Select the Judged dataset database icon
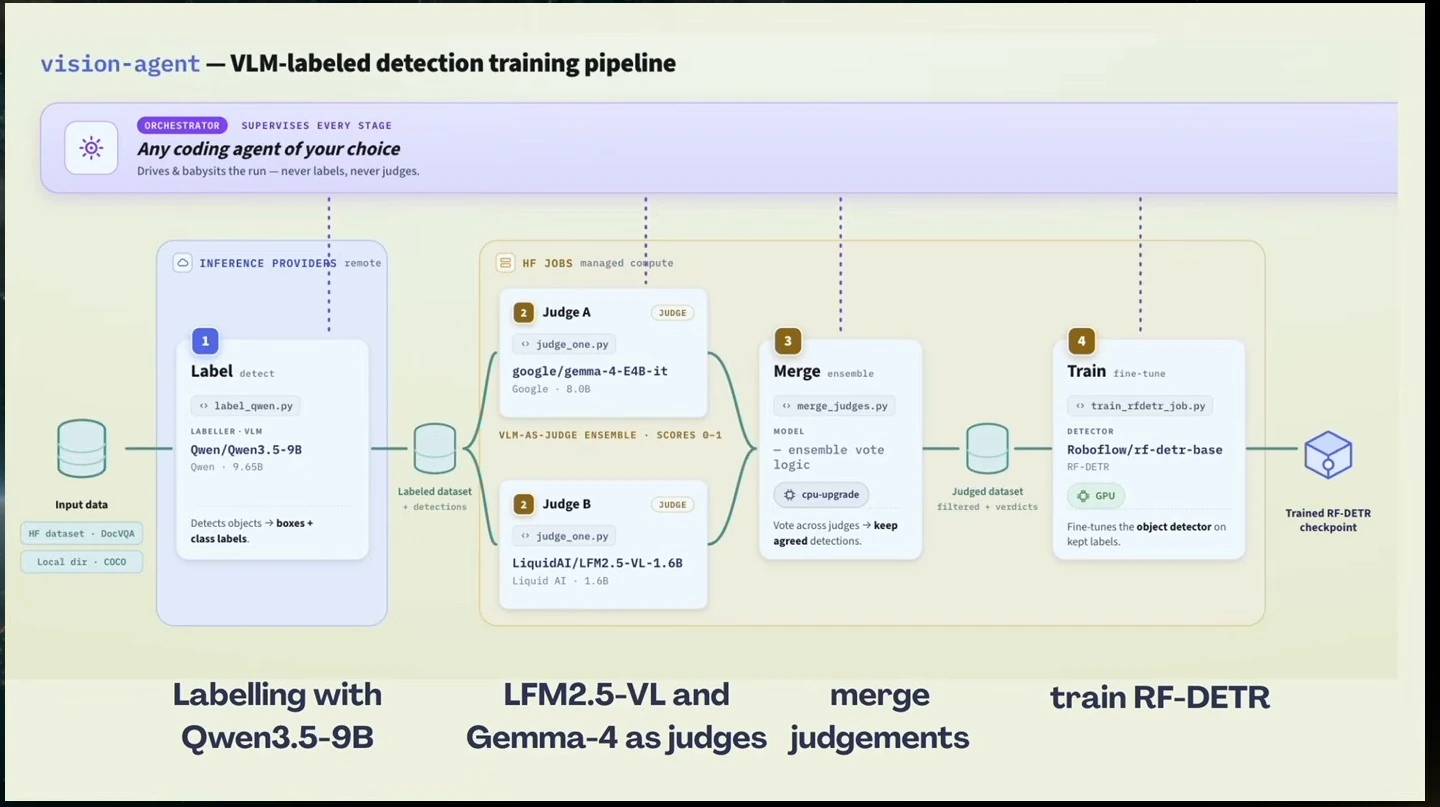Image resolution: width=1440 pixels, height=807 pixels. 987,448
